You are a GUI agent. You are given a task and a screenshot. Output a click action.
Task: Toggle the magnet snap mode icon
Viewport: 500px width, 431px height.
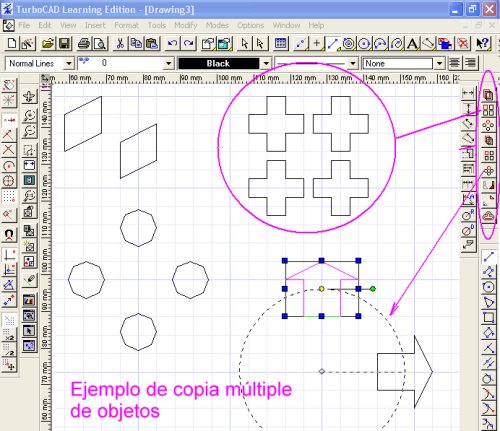click(9, 235)
